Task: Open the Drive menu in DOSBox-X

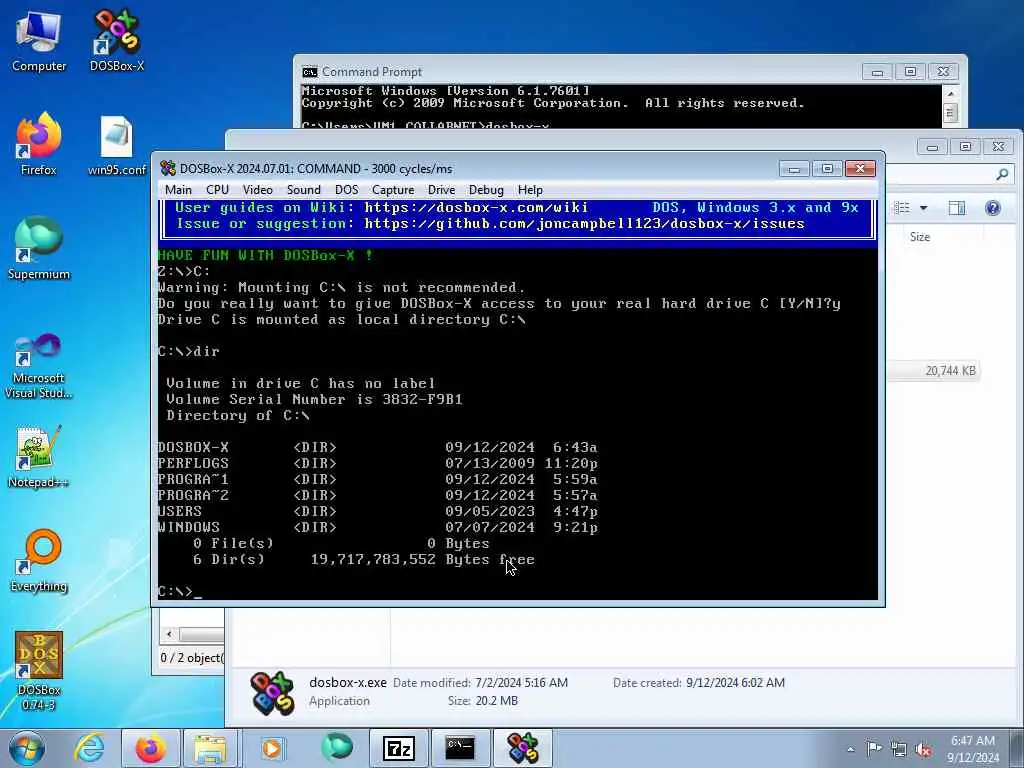Action: [x=441, y=190]
